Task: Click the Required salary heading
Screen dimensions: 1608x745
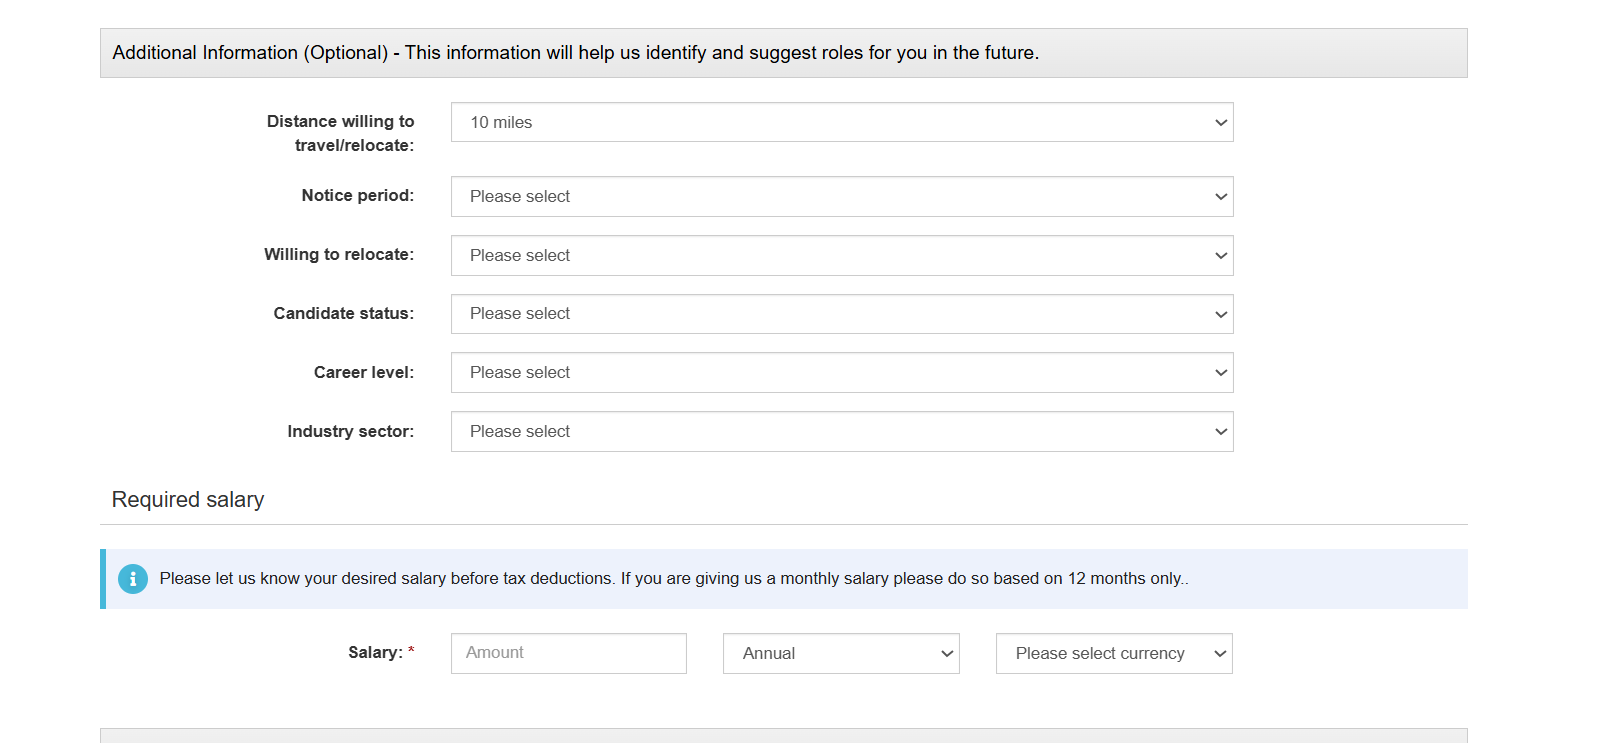Action: (188, 500)
